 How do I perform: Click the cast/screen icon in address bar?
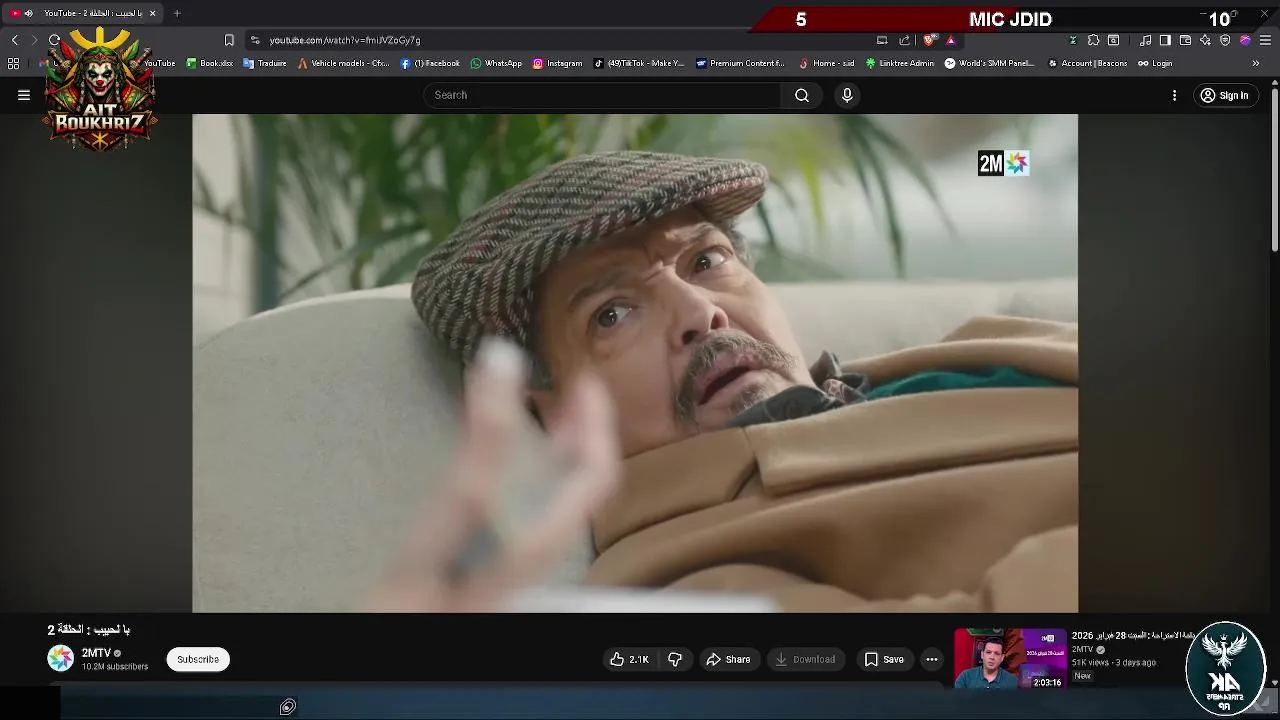point(882,40)
